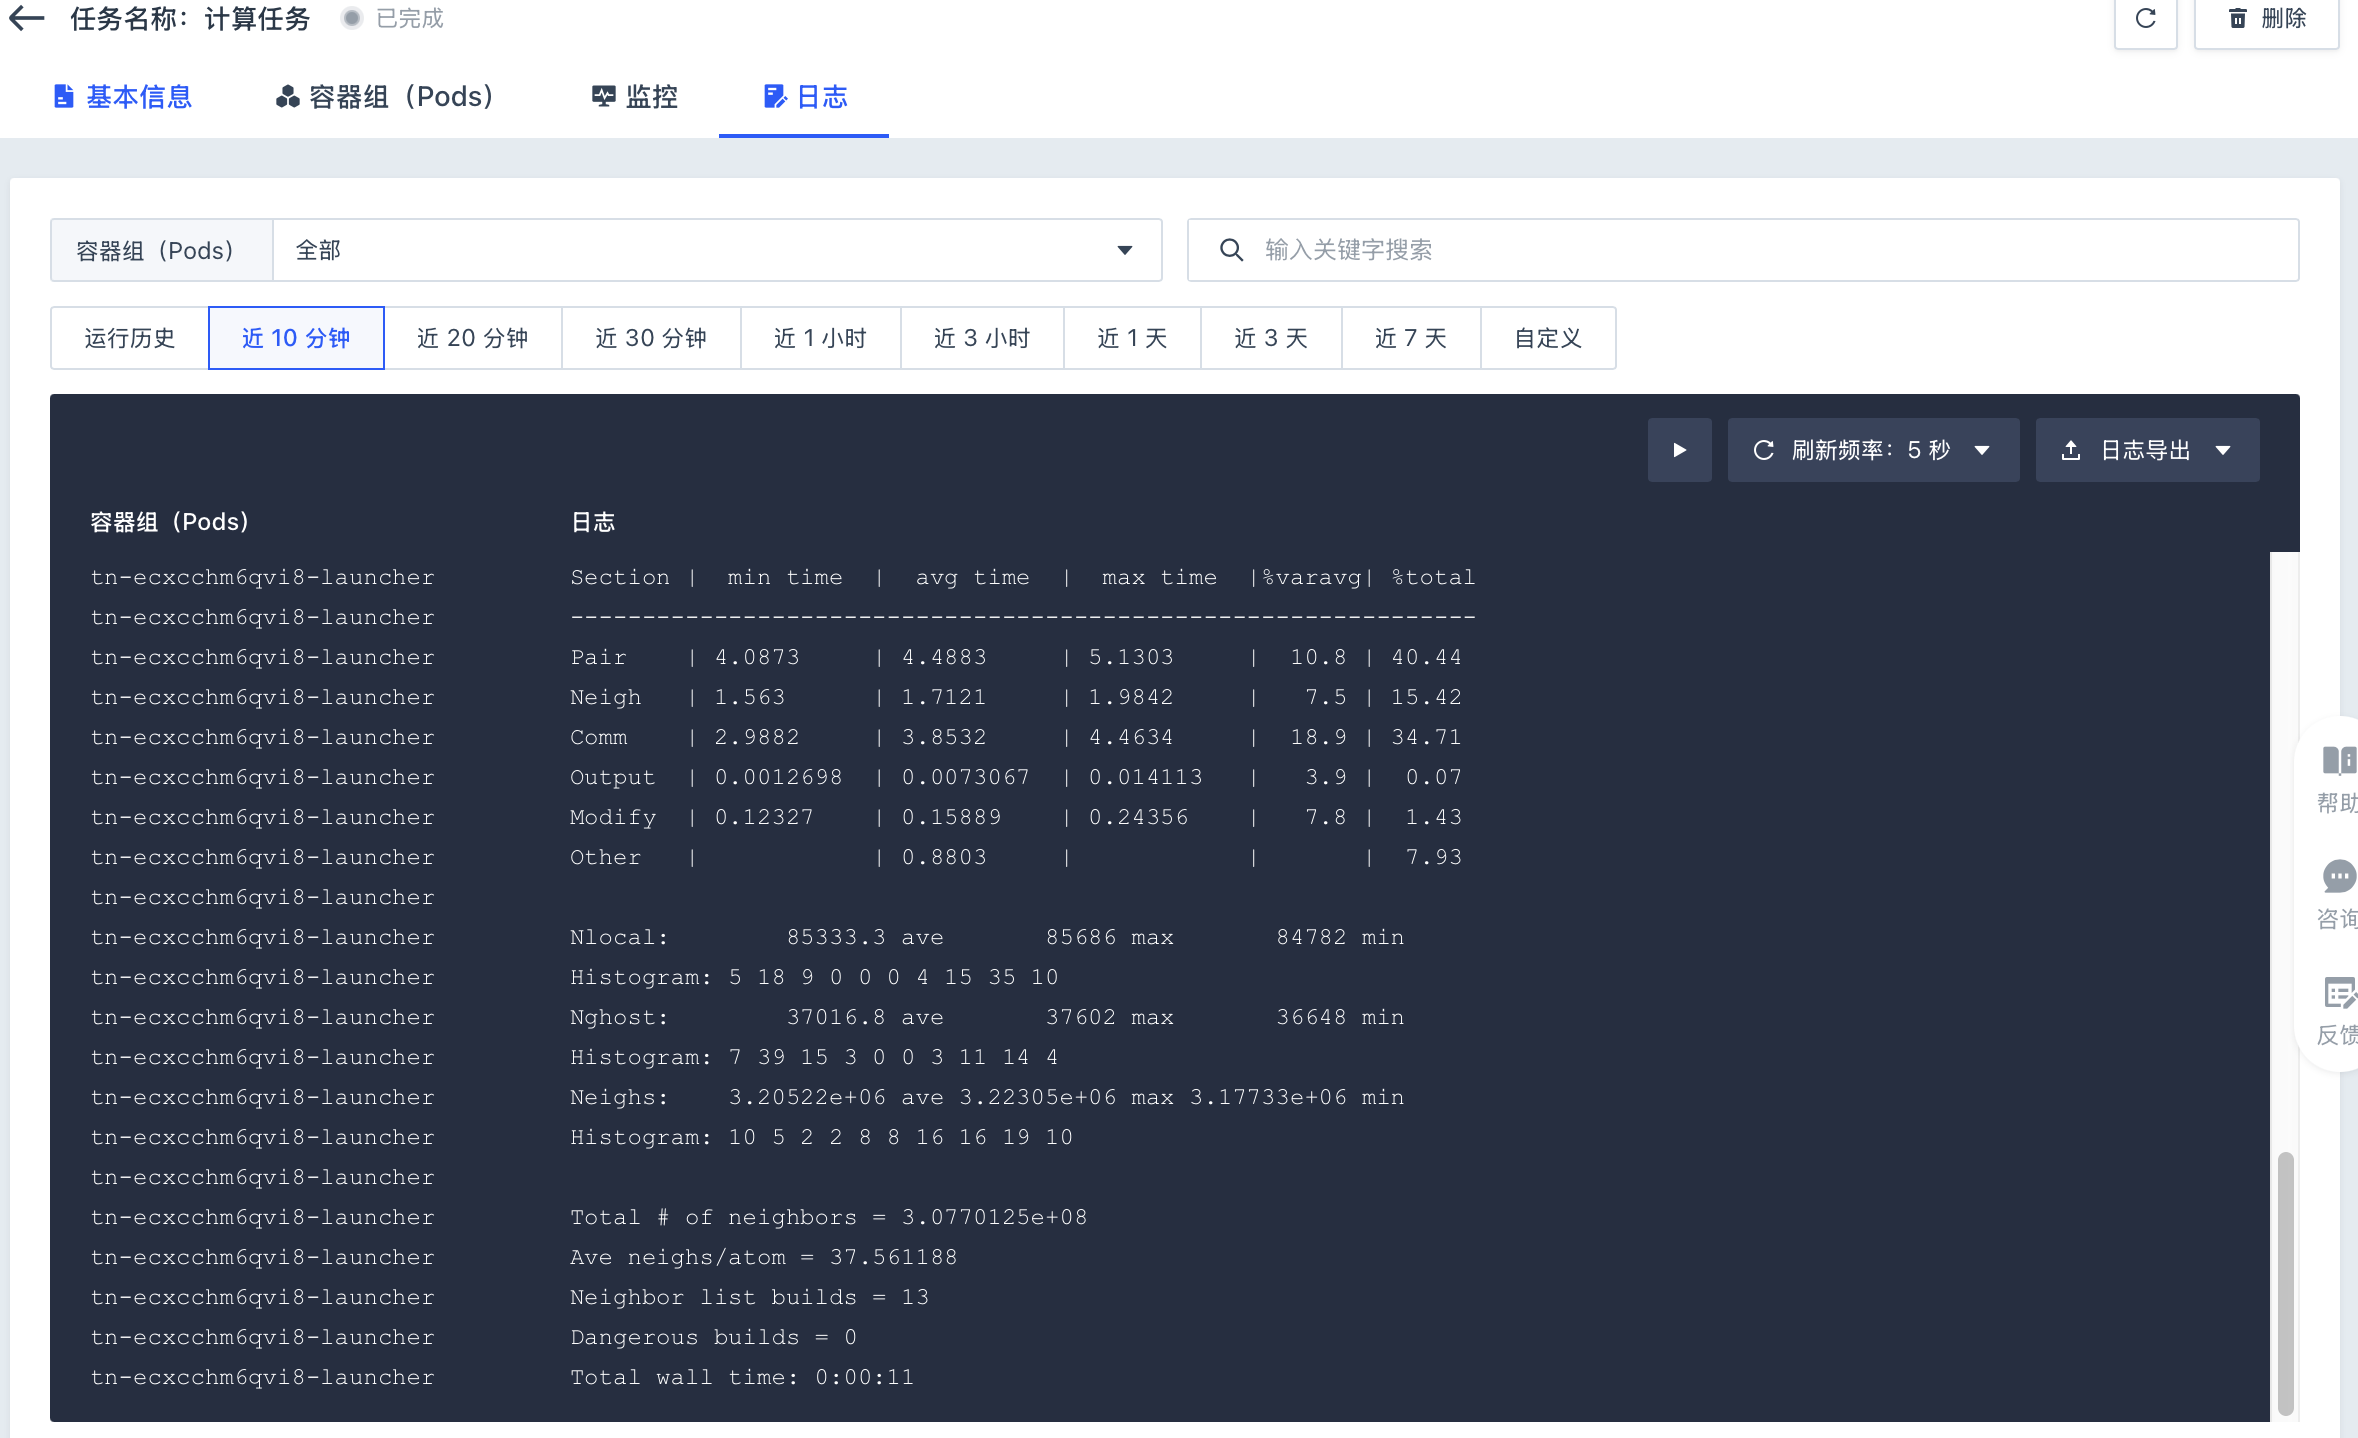Start log auto-refresh with the play button
The width and height of the screenshot is (2358, 1438).
(1680, 450)
